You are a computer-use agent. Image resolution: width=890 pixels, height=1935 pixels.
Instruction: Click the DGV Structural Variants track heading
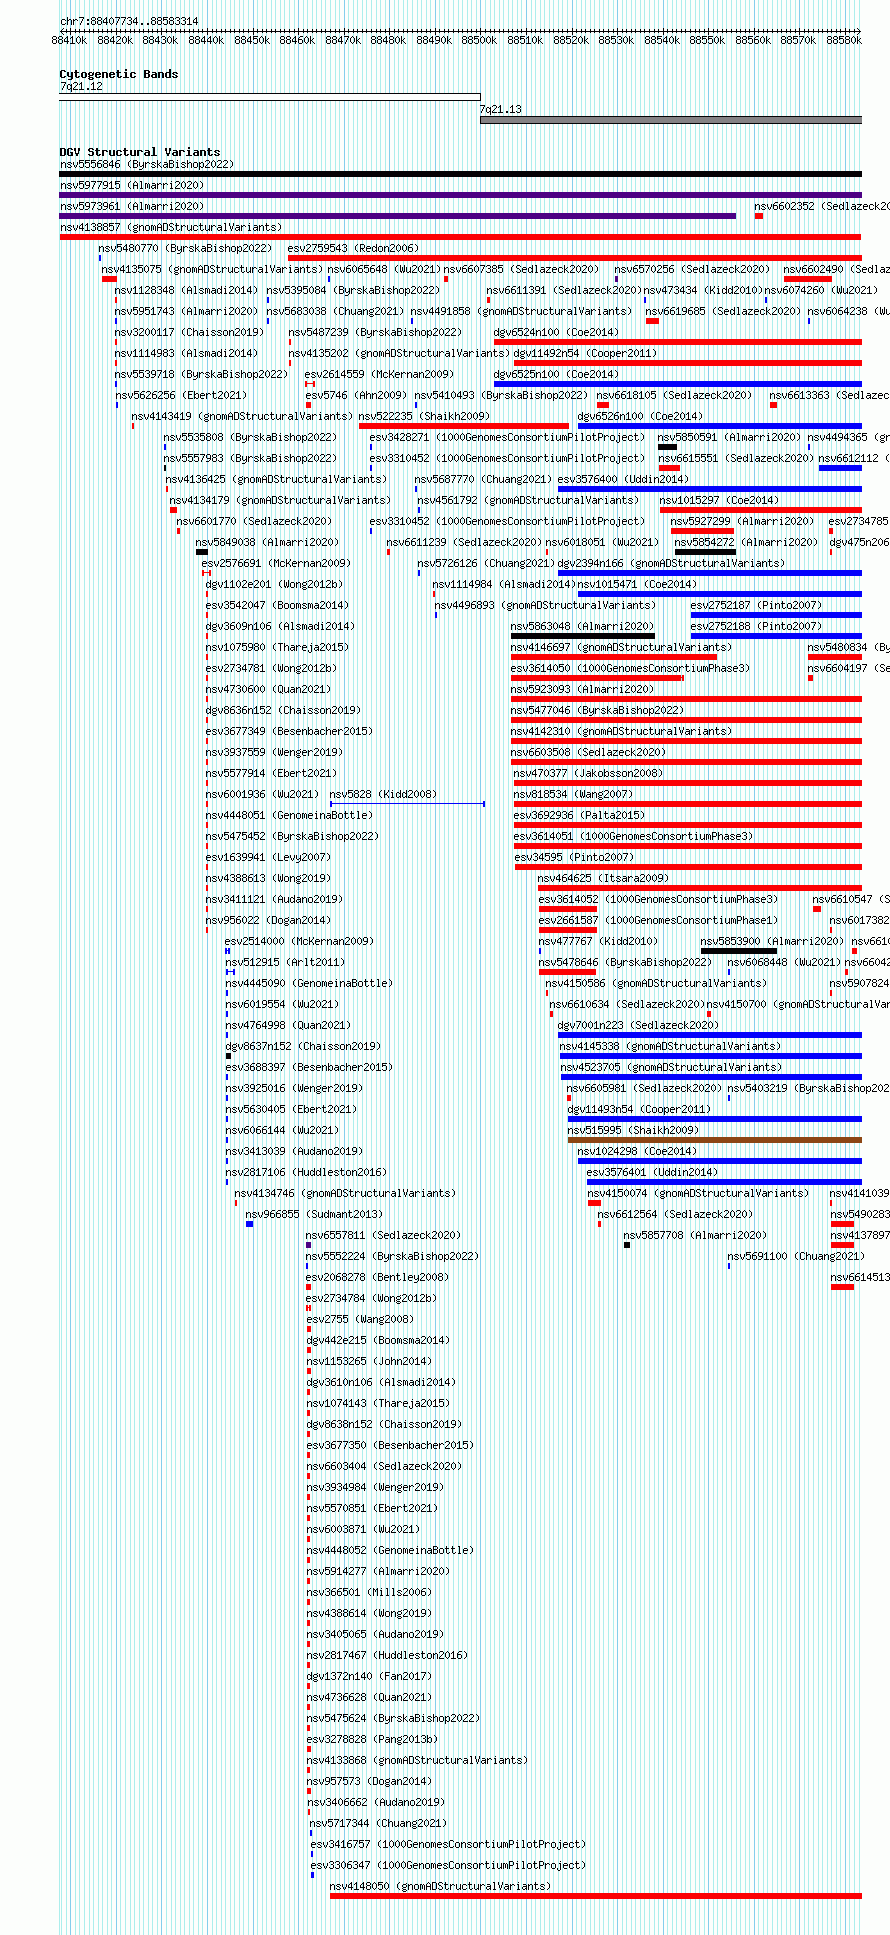click(x=140, y=152)
